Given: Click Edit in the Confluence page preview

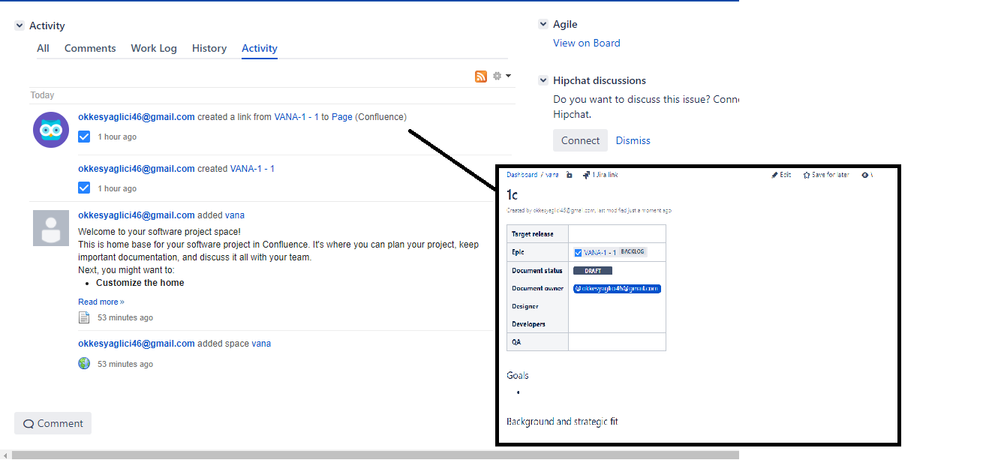Looking at the screenshot, I should (x=781, y=175).
